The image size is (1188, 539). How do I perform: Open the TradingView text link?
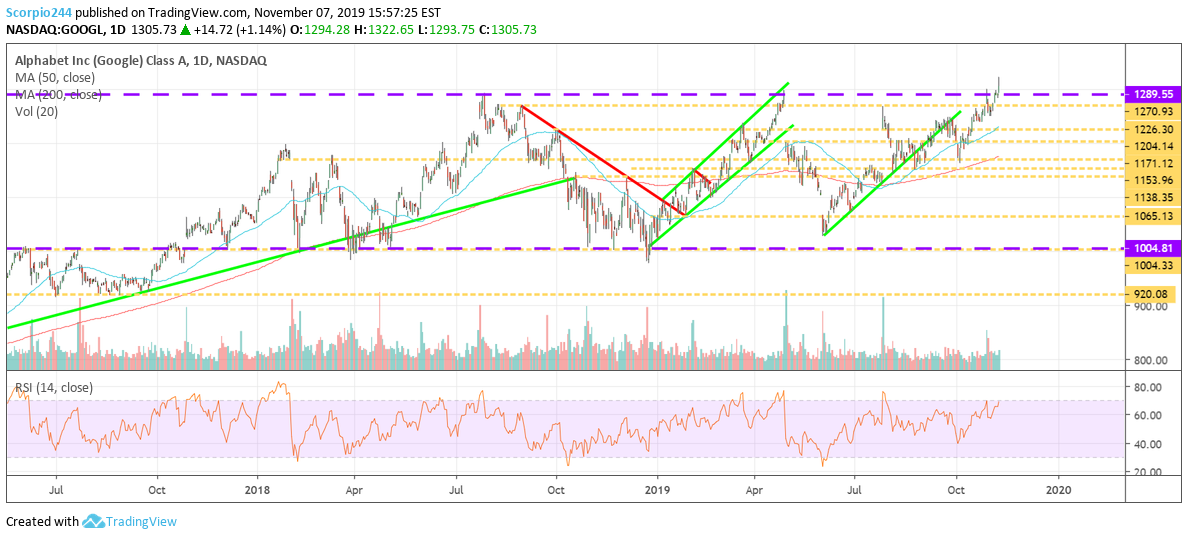tap(140, 522)
